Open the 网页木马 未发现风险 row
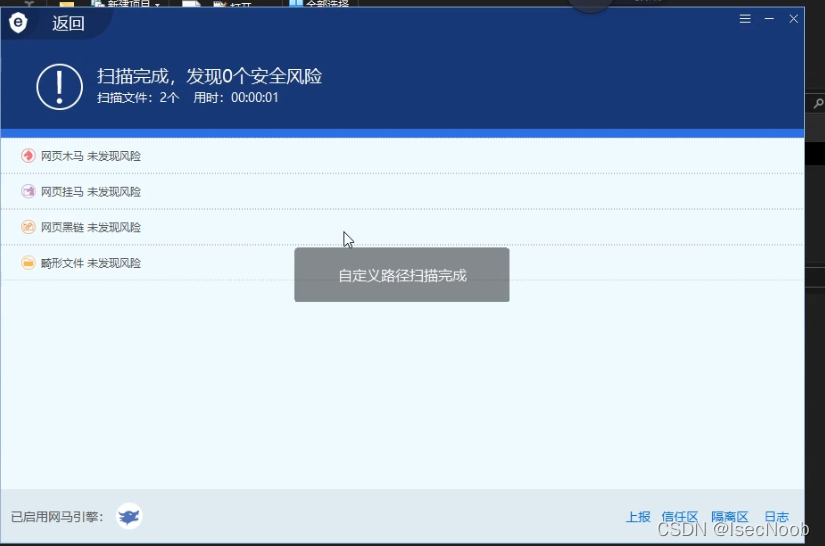The width and height of the screenshot is (825, 546). (402, 156)
